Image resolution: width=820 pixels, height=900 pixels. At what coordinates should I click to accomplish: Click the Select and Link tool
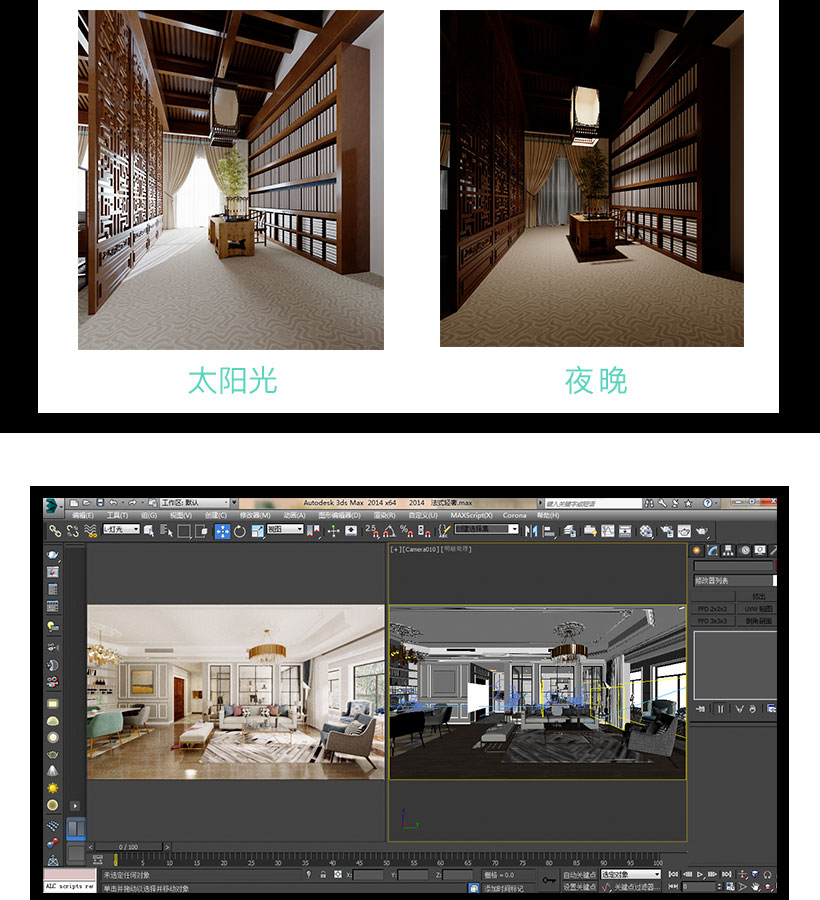[x=55, y=531]
